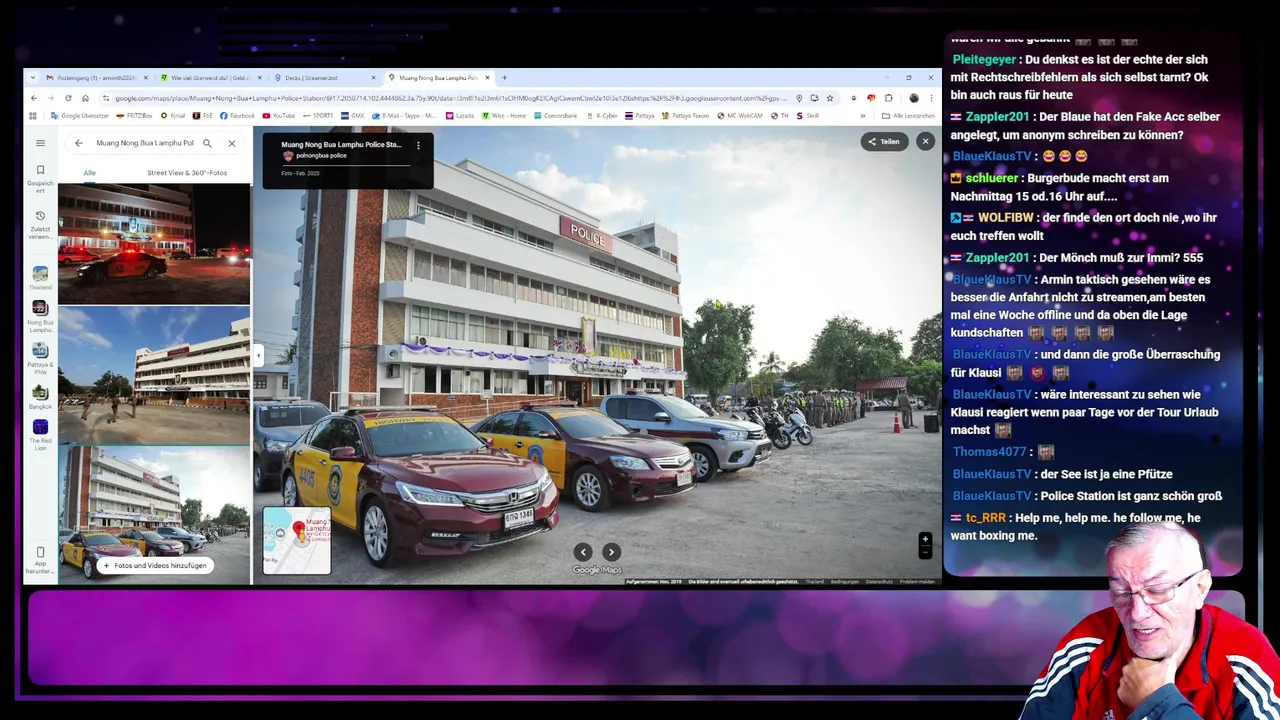
Task: Collapse the side panel with arrow handle
Action: coord(258,355)
